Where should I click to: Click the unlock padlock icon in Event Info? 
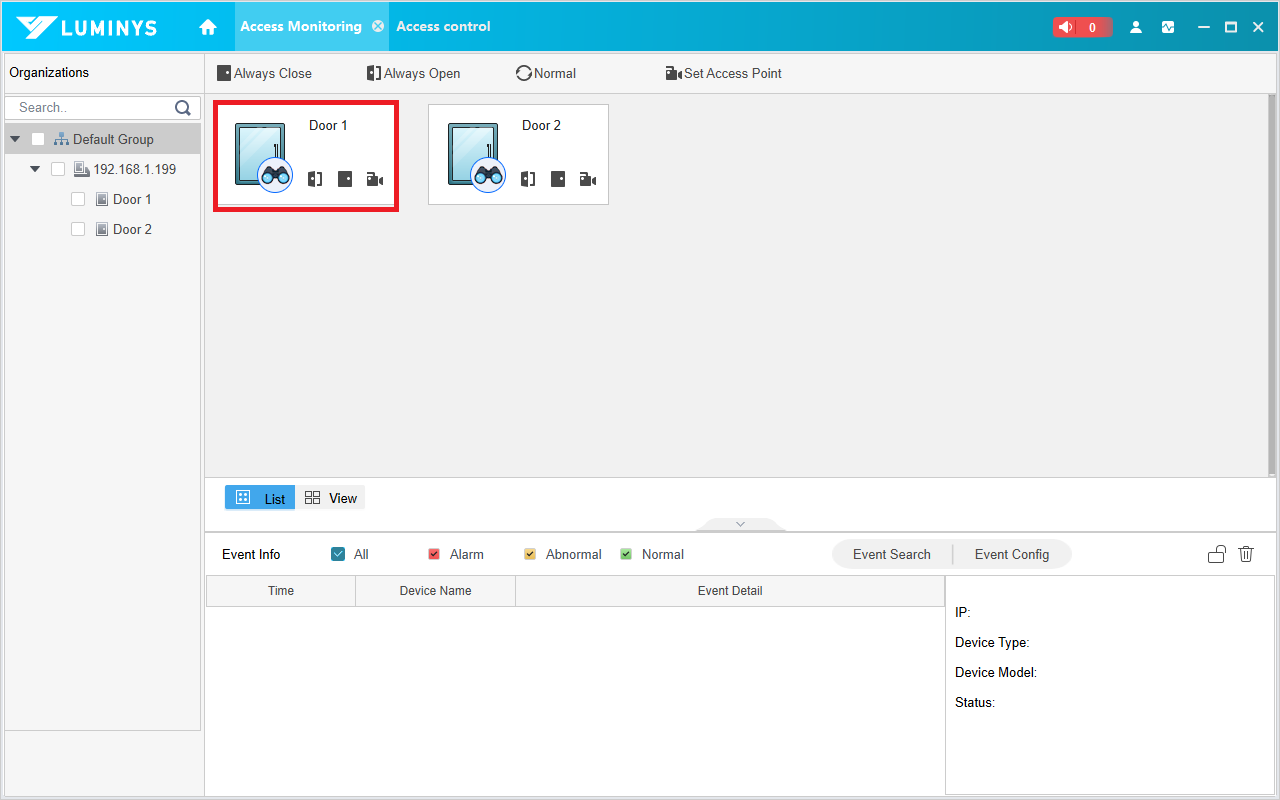tap(1216, 554)
